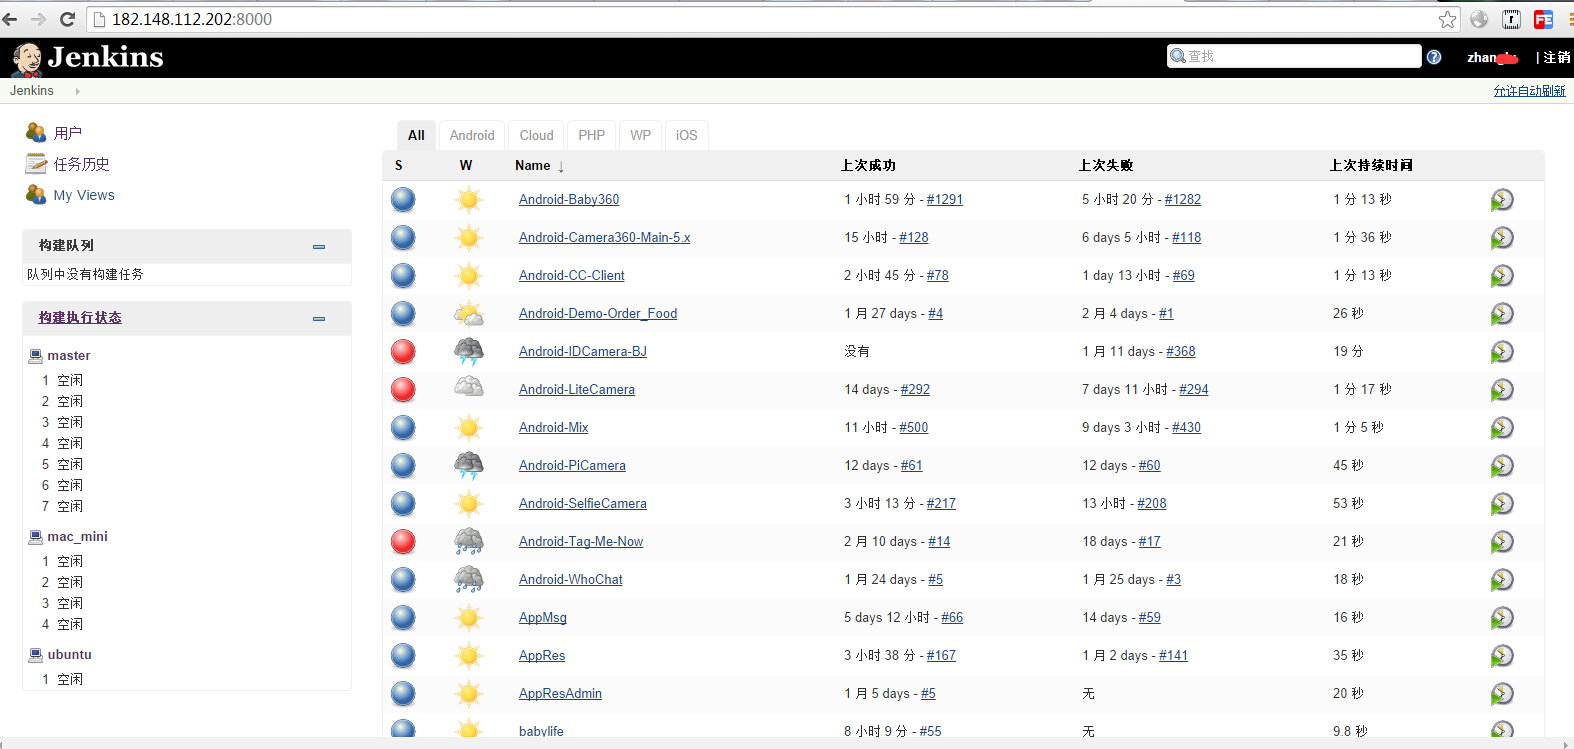The width and height of the screenshot is (1574, 749).
Task: Click the cloudy weather icon for Android-LiteCamera
Action: coord(468,388)
